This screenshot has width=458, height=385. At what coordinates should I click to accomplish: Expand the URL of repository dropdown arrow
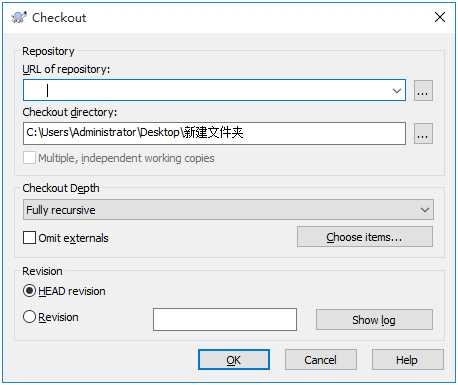[x=397, y=90]
